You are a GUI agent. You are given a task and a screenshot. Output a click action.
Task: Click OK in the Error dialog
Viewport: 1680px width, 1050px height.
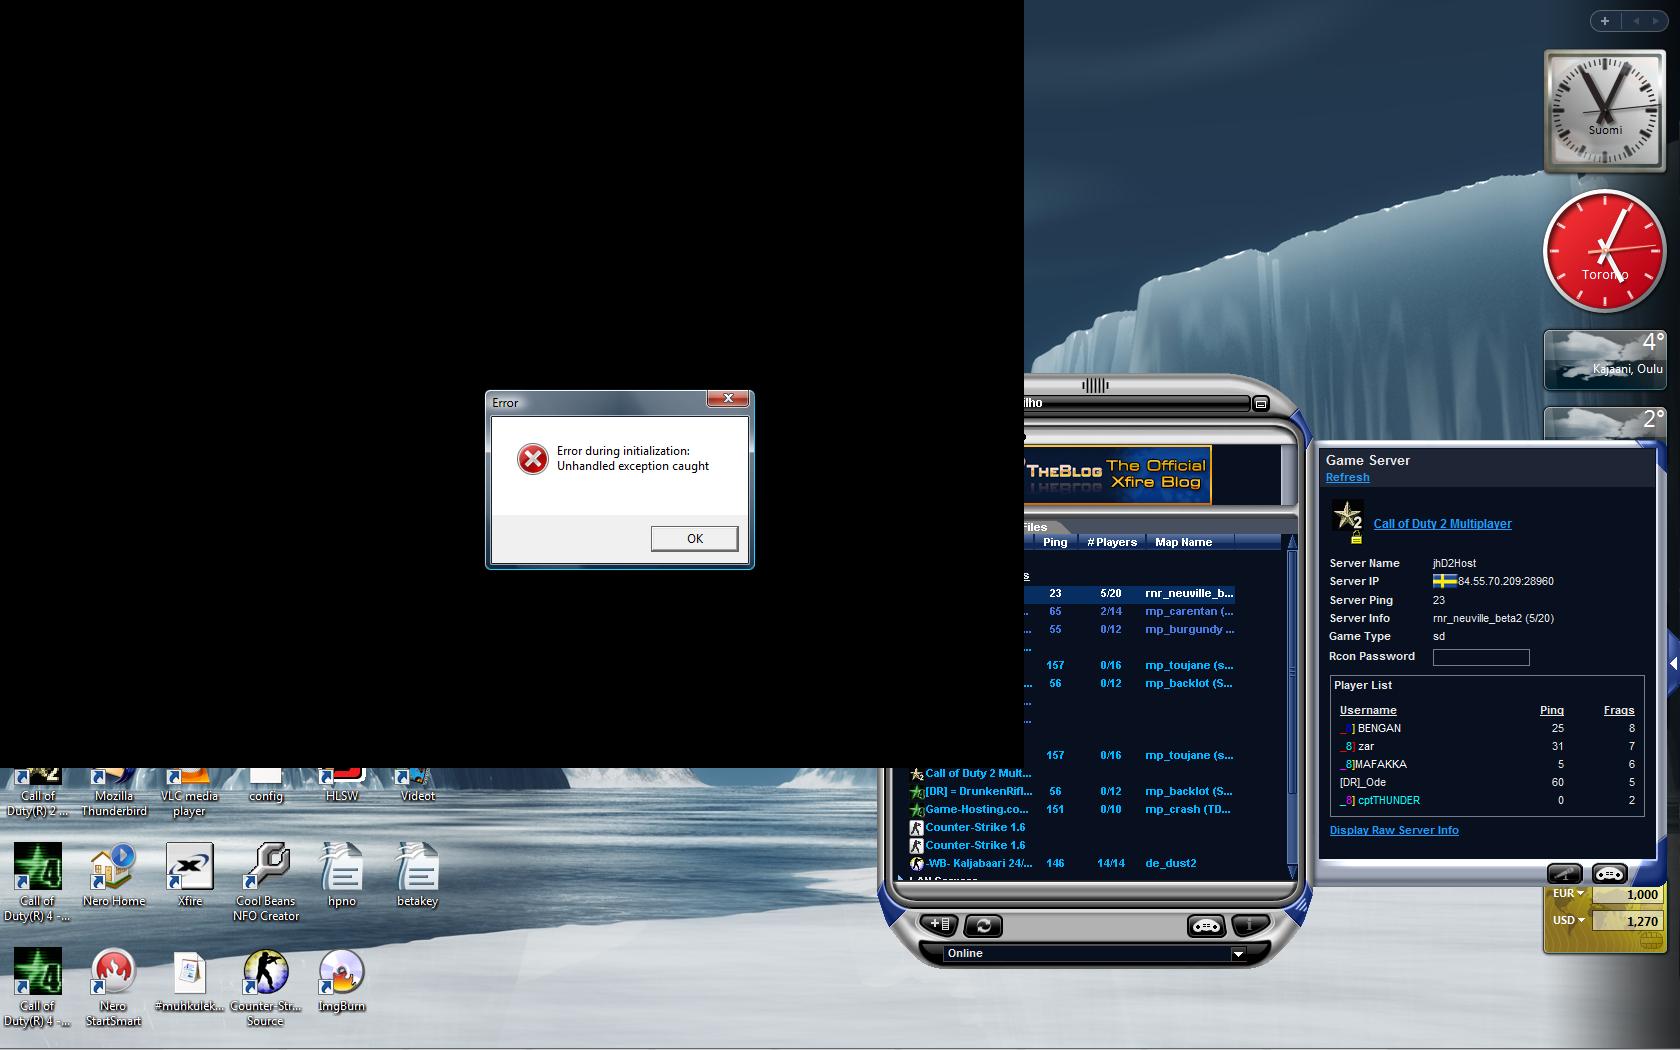tap(694, 538)
